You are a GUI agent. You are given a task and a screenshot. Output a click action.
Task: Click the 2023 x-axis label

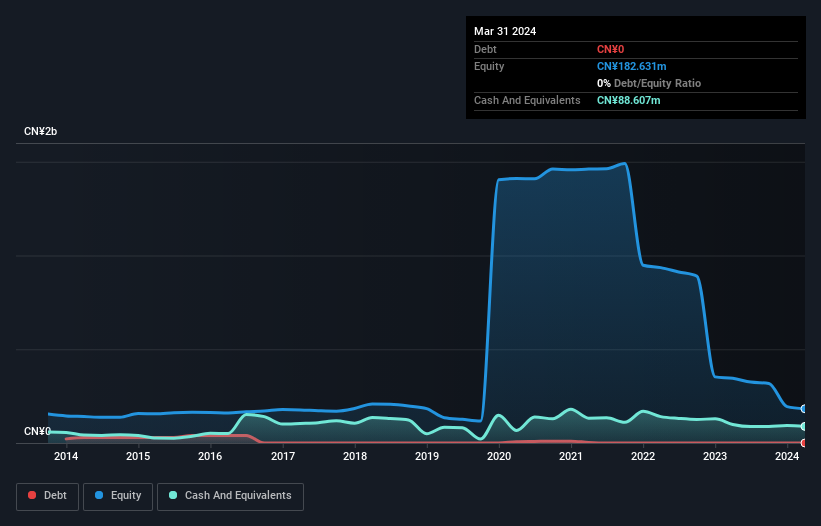[715, 456]
